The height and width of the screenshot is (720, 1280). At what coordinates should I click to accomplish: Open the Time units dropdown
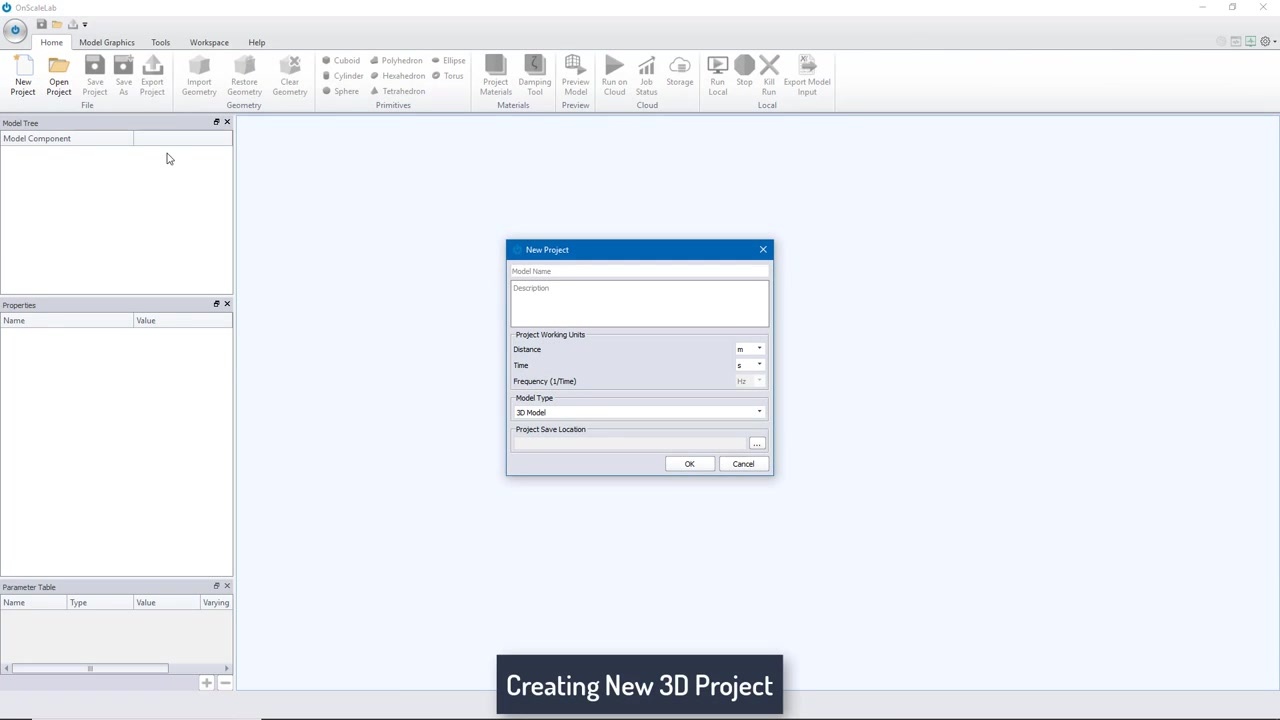tap(750, 365)
